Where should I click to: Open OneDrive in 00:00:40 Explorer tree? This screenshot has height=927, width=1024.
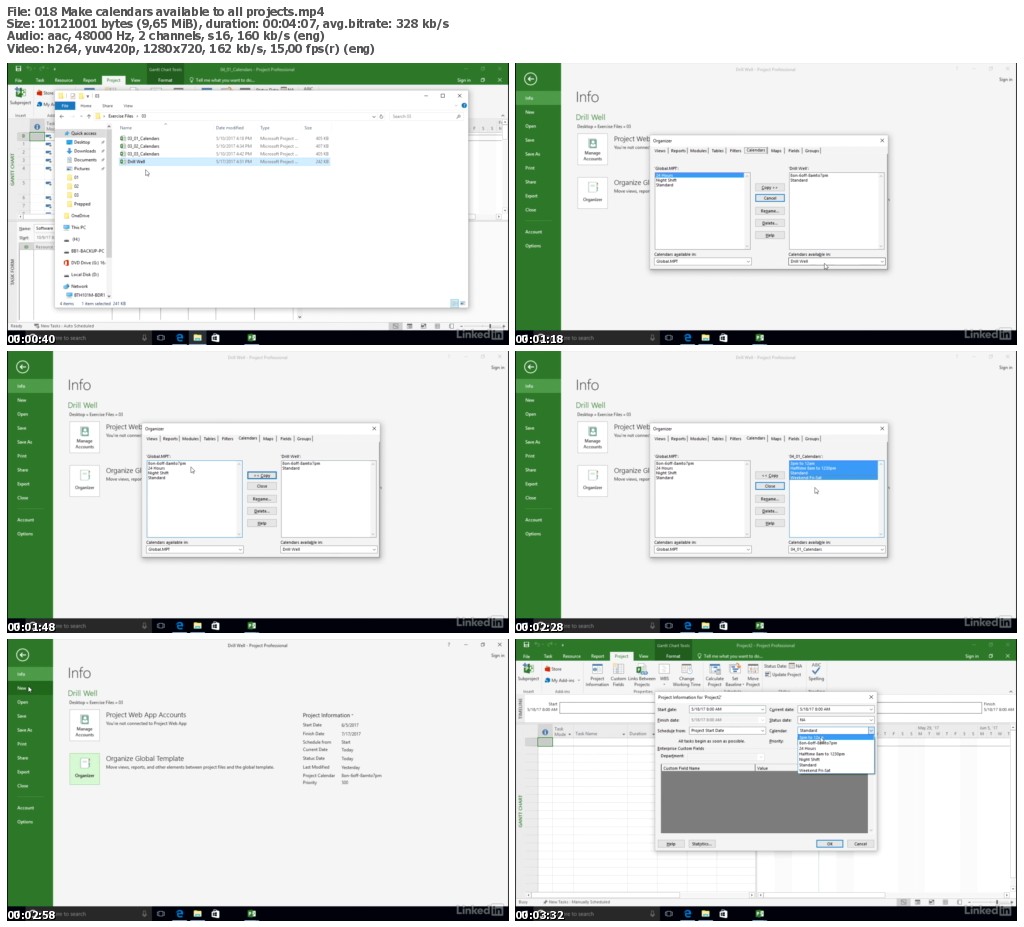80,216
